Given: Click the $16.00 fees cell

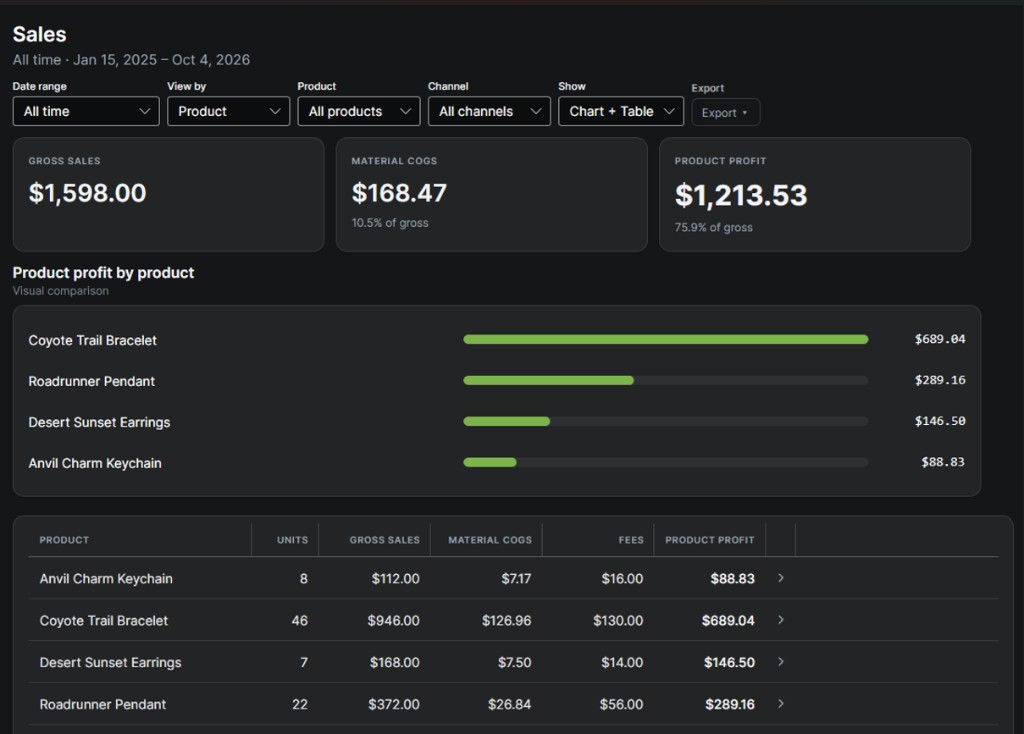Looking at the screenshot, I should click(622, 579).
